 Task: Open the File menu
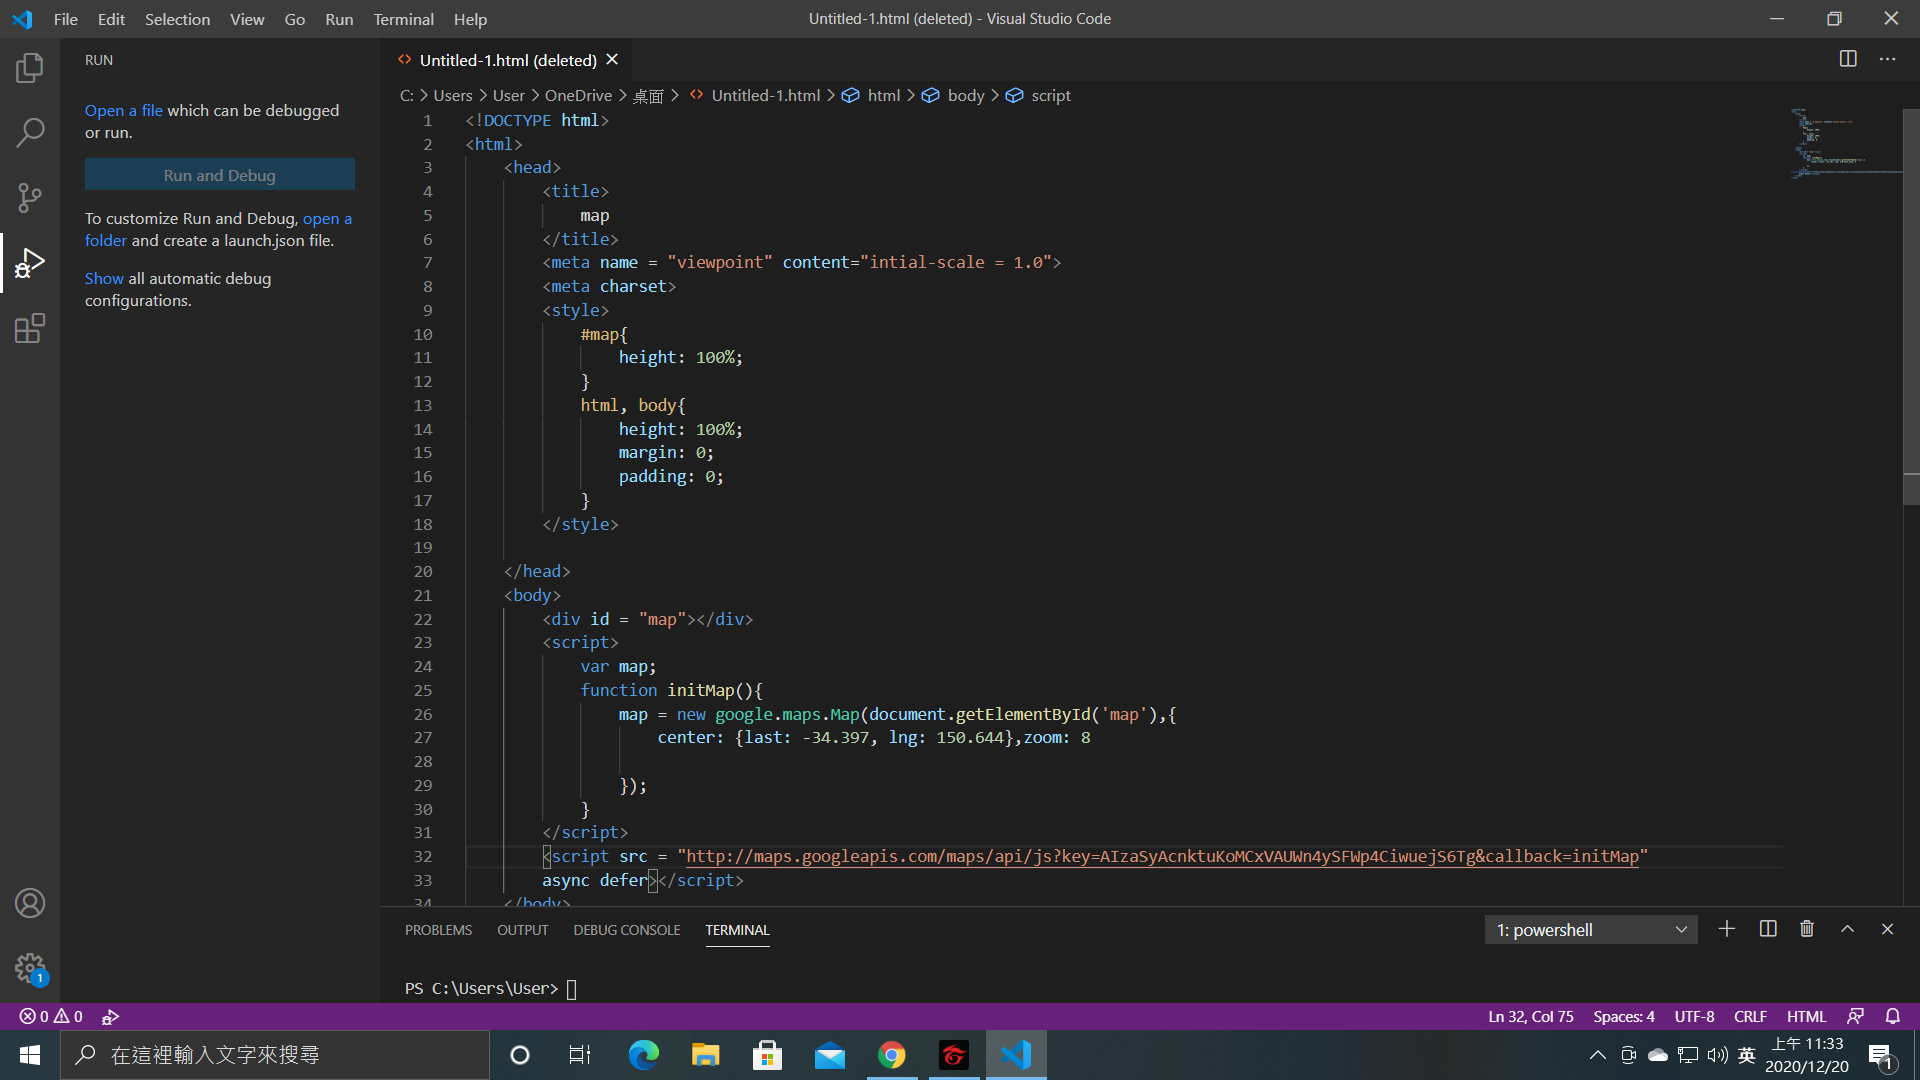(65, 19)
